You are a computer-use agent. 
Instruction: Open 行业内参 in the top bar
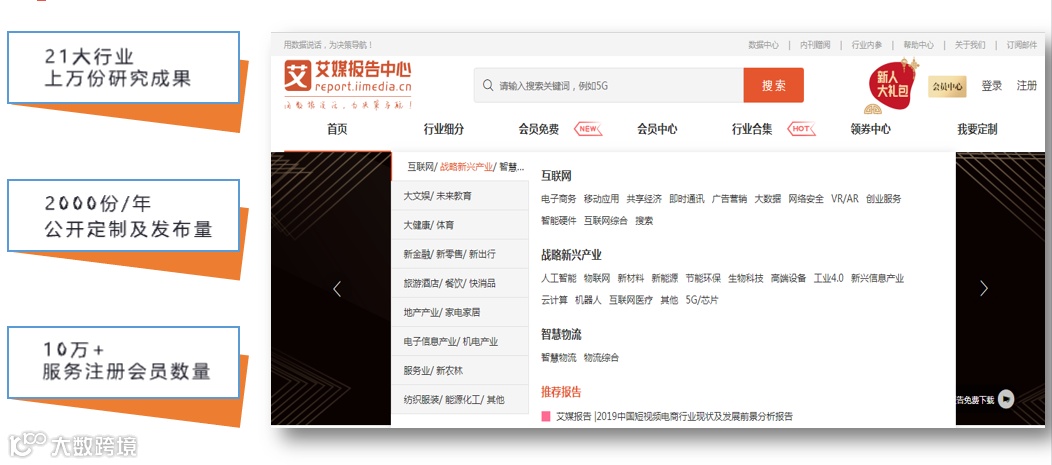tap(867, 45)
